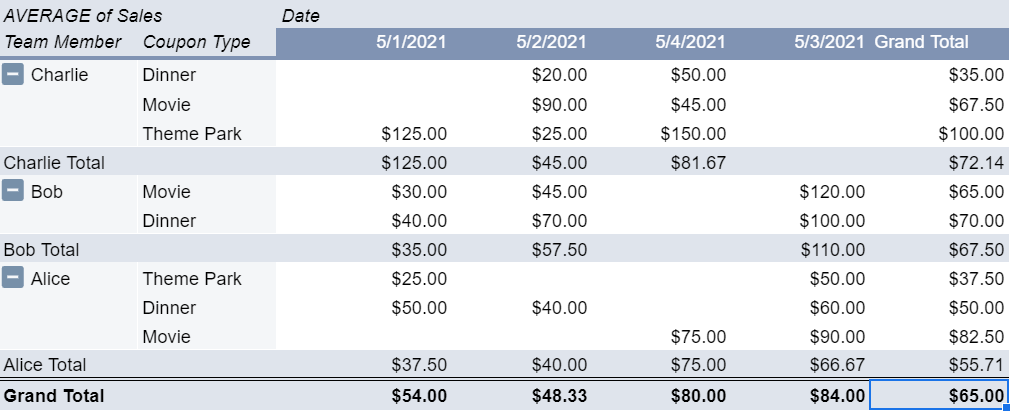The image size is (1010, 411).
Task: Click the 5/3/2021 date header
Action: [x=829, y=43]
